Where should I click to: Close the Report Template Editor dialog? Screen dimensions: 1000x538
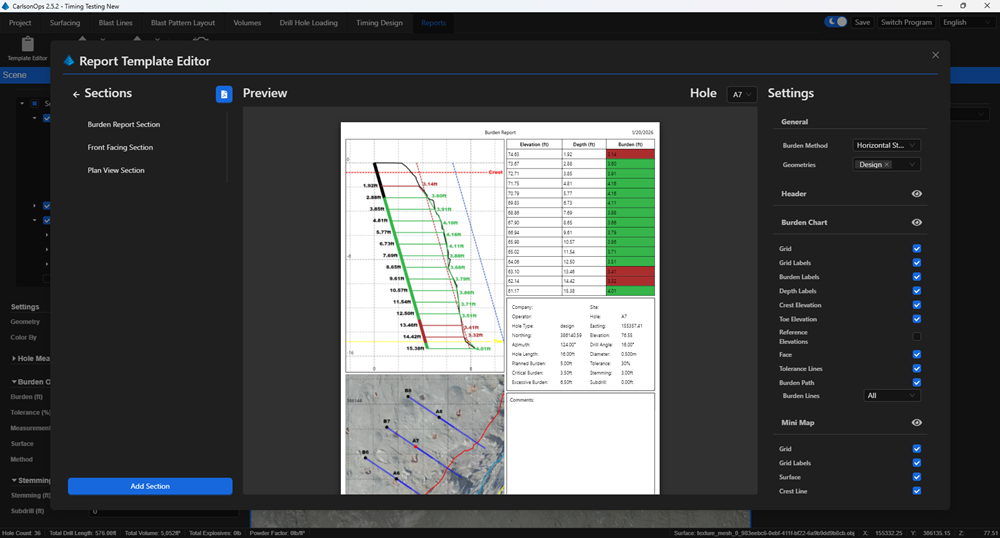pos(935,56)
